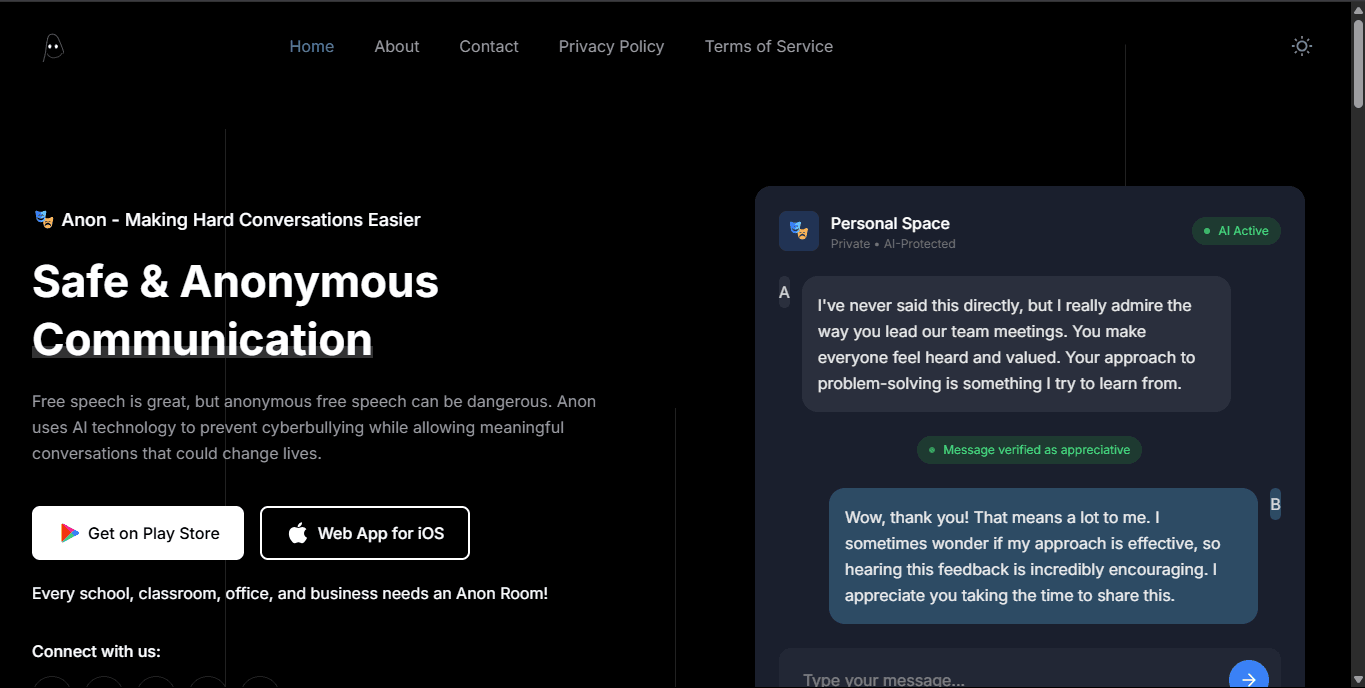The width and height of the screenshot is (1365, 688).
Task: Click first message bubble about team meetings
Action: (x=1016, y=344)
